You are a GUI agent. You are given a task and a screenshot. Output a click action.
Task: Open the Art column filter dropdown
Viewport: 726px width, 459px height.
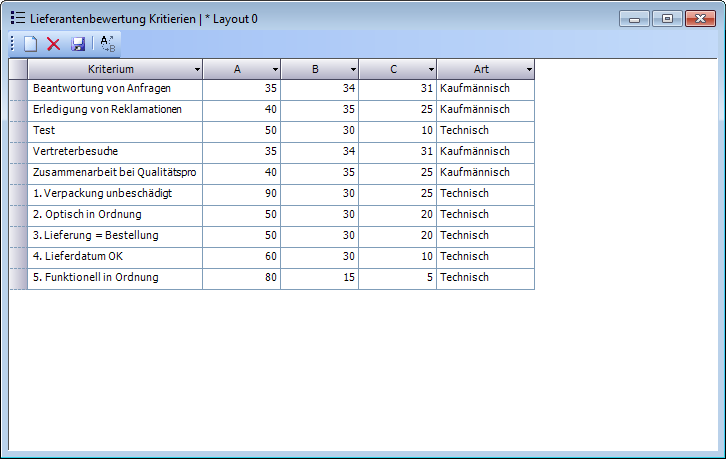point(529,69)
